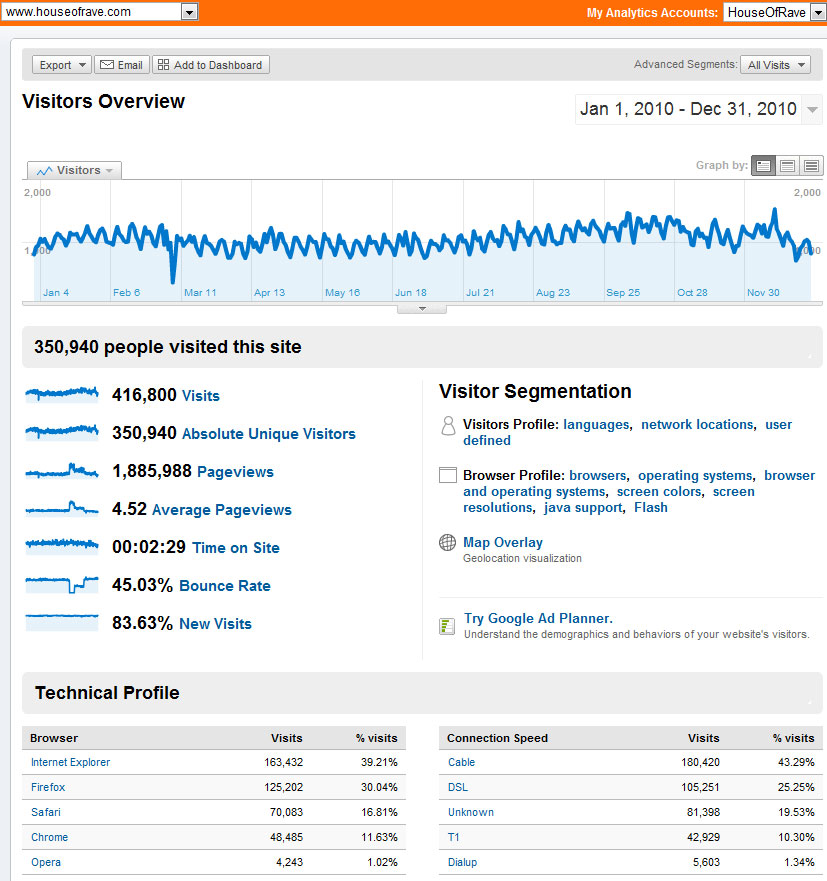827x881 pixels.
Task: Expand the date range picker arrow
Action: (812, 110)
